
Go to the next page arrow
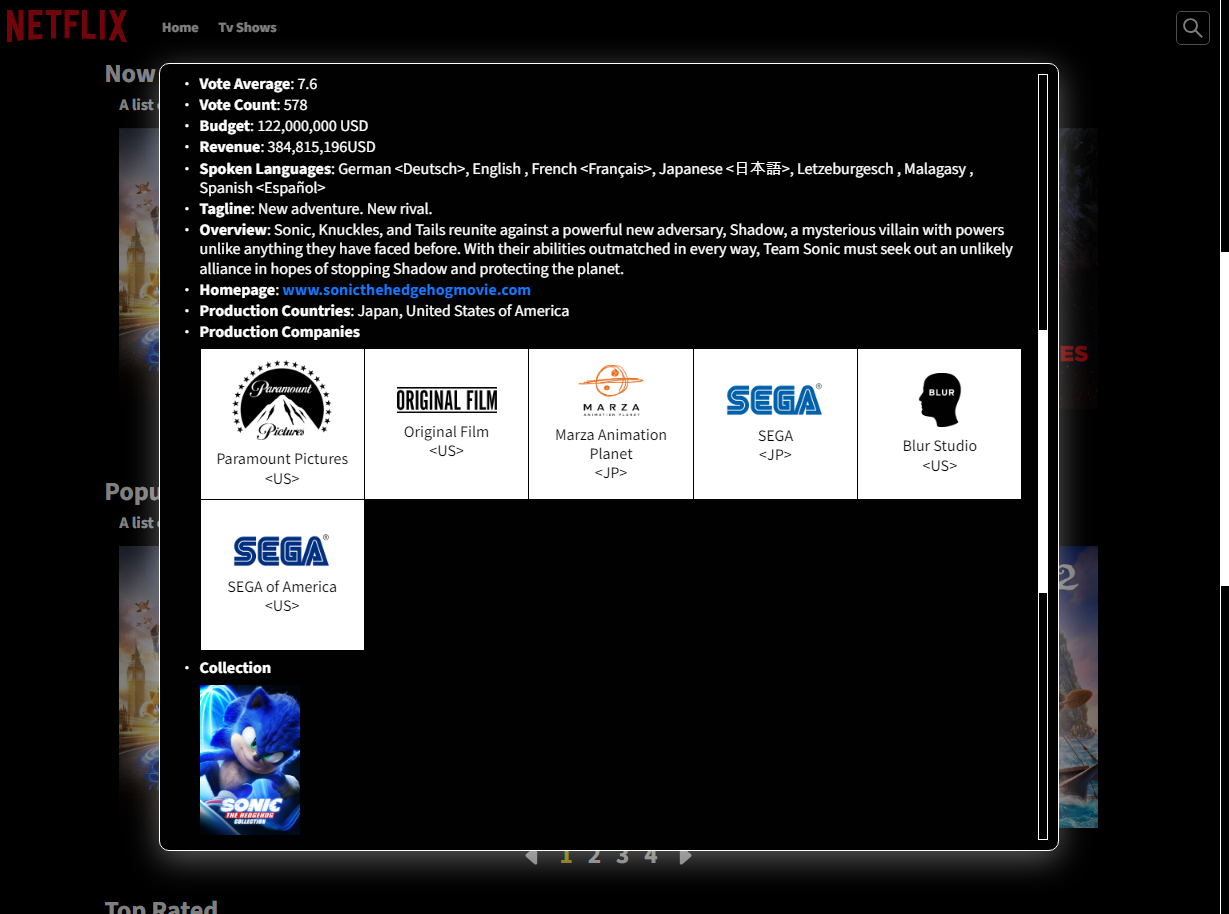685,857
